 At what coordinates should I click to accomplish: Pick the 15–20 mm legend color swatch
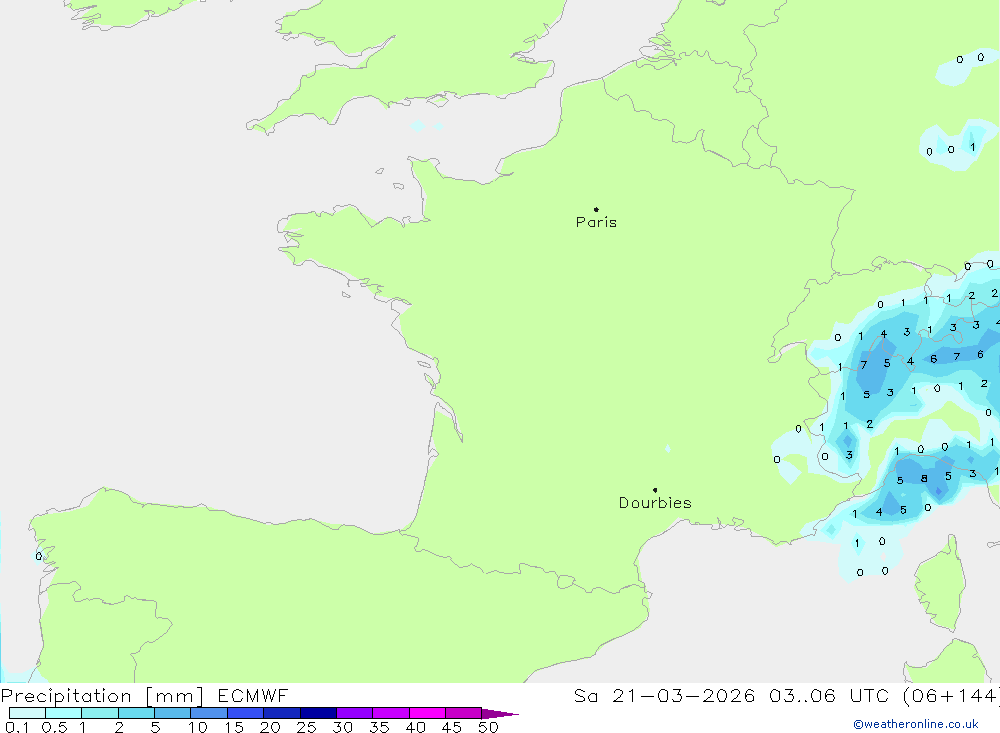pyautogui.click(x=246, y=713)
